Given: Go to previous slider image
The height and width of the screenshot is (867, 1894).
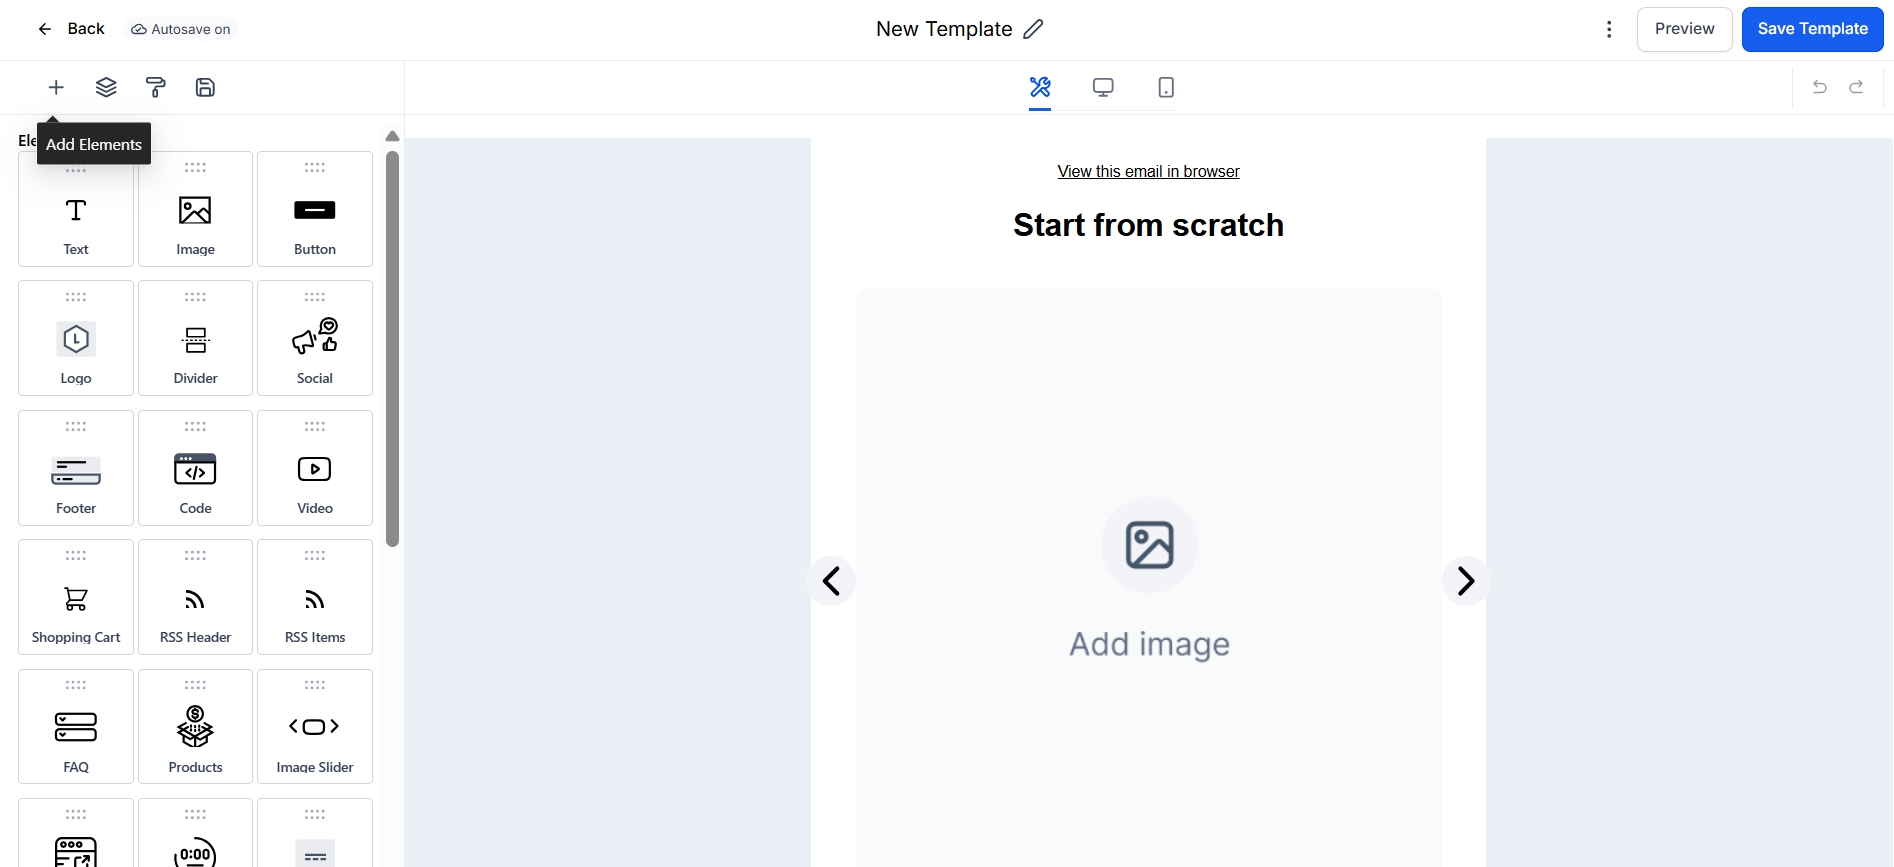Looking at the screenshot, I should pyautogui.click(x=831, y=581).
